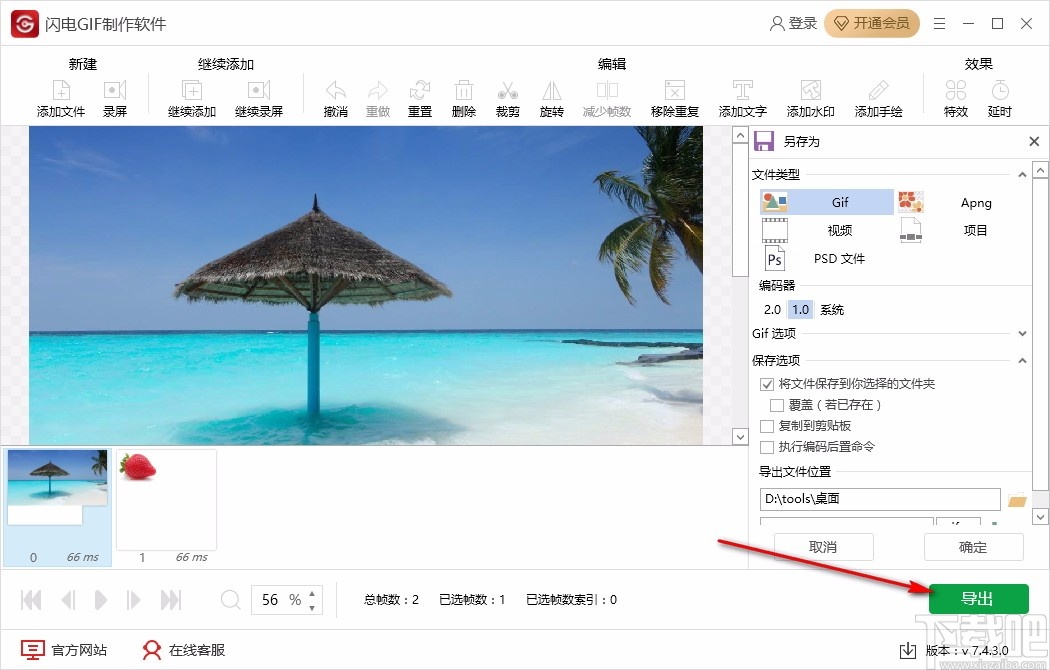Image resolution: width=1050 pixels, height=670 pixels.
Task: Click the zoom magnifier icon
Action: click(x=230, y=599)
